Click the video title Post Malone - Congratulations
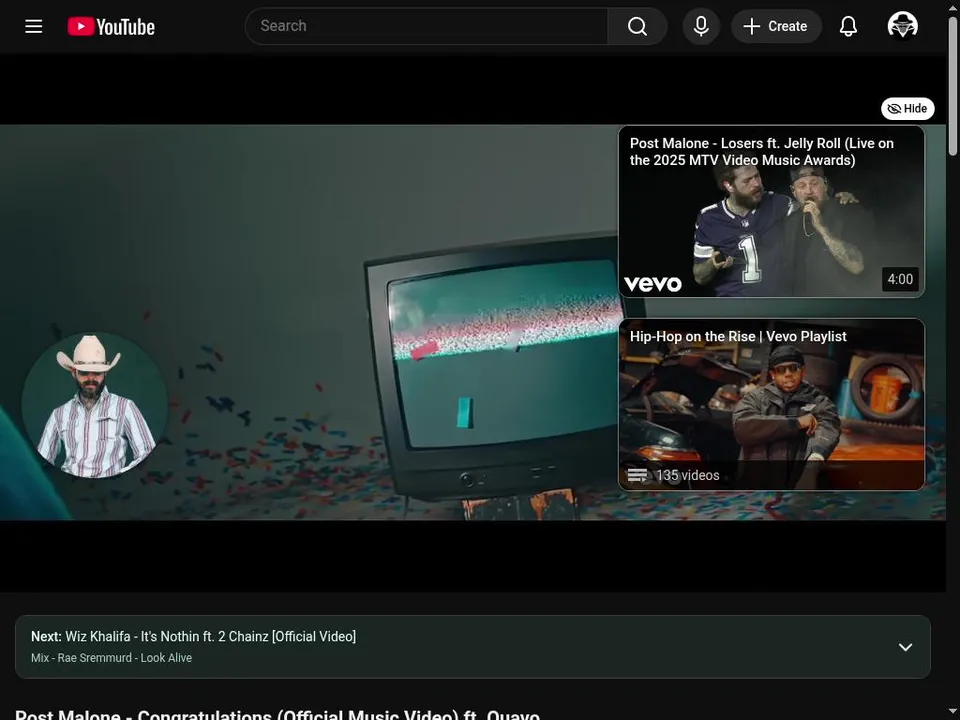Screen dimensions: 960x720 [277, 714]
